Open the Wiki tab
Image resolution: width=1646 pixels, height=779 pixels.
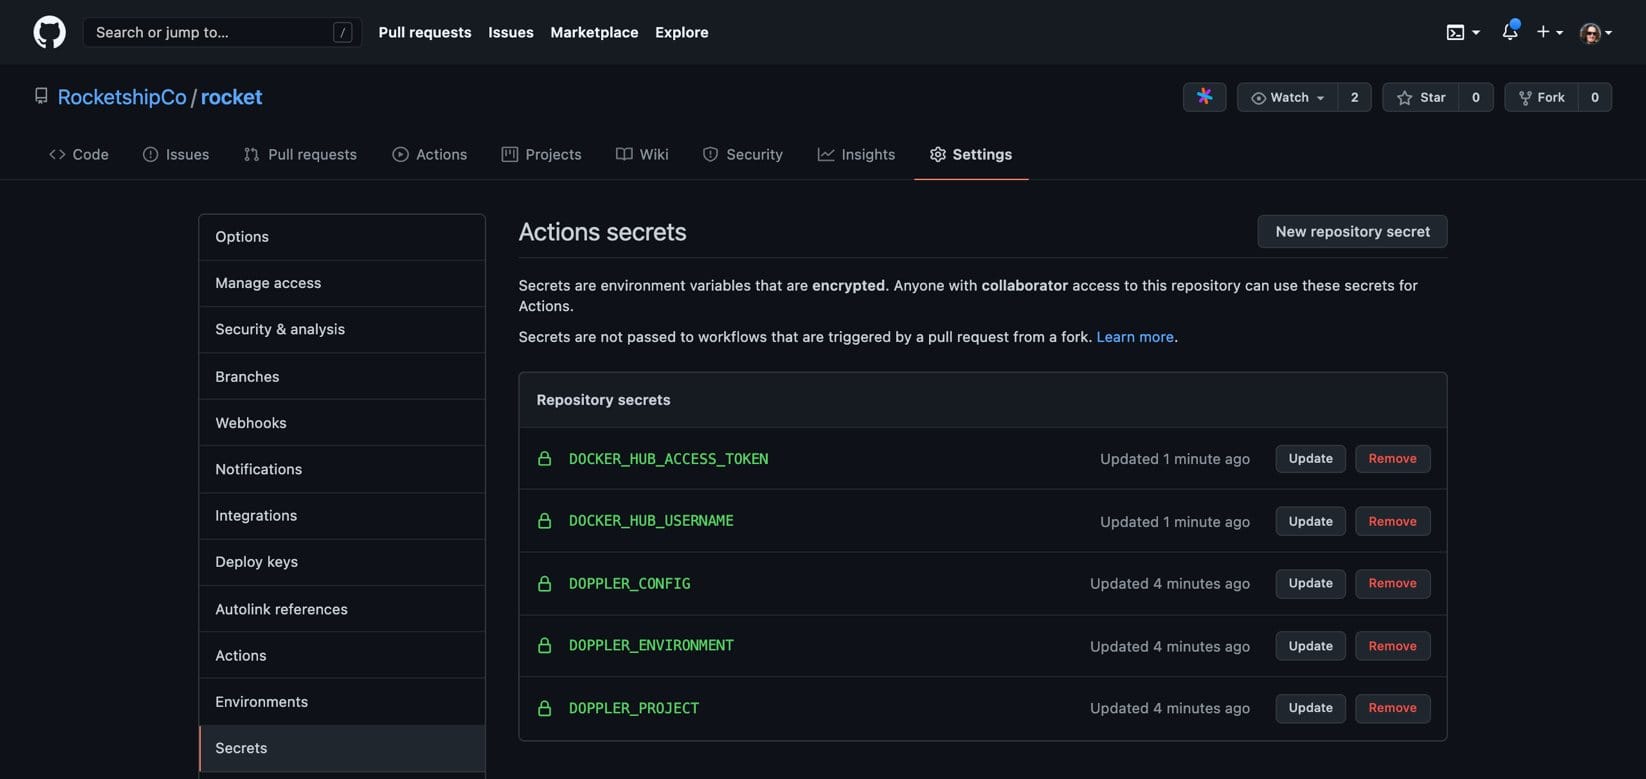[x=642, y=154]
